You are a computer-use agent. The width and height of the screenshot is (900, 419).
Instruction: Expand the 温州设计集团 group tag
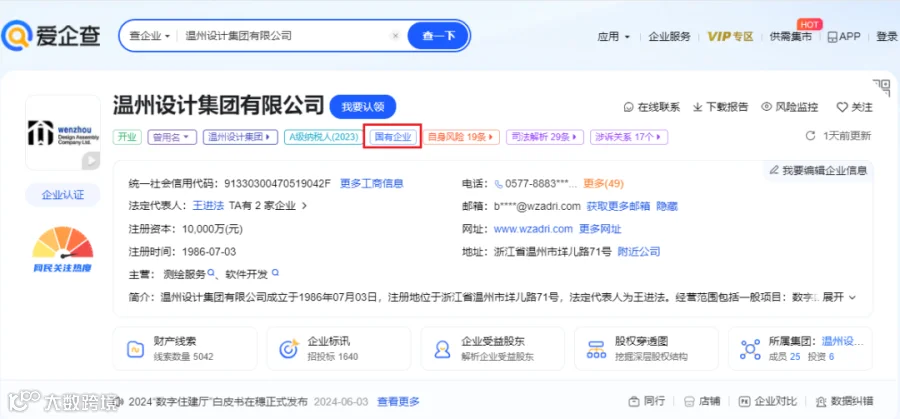click(x=240, y=137)
